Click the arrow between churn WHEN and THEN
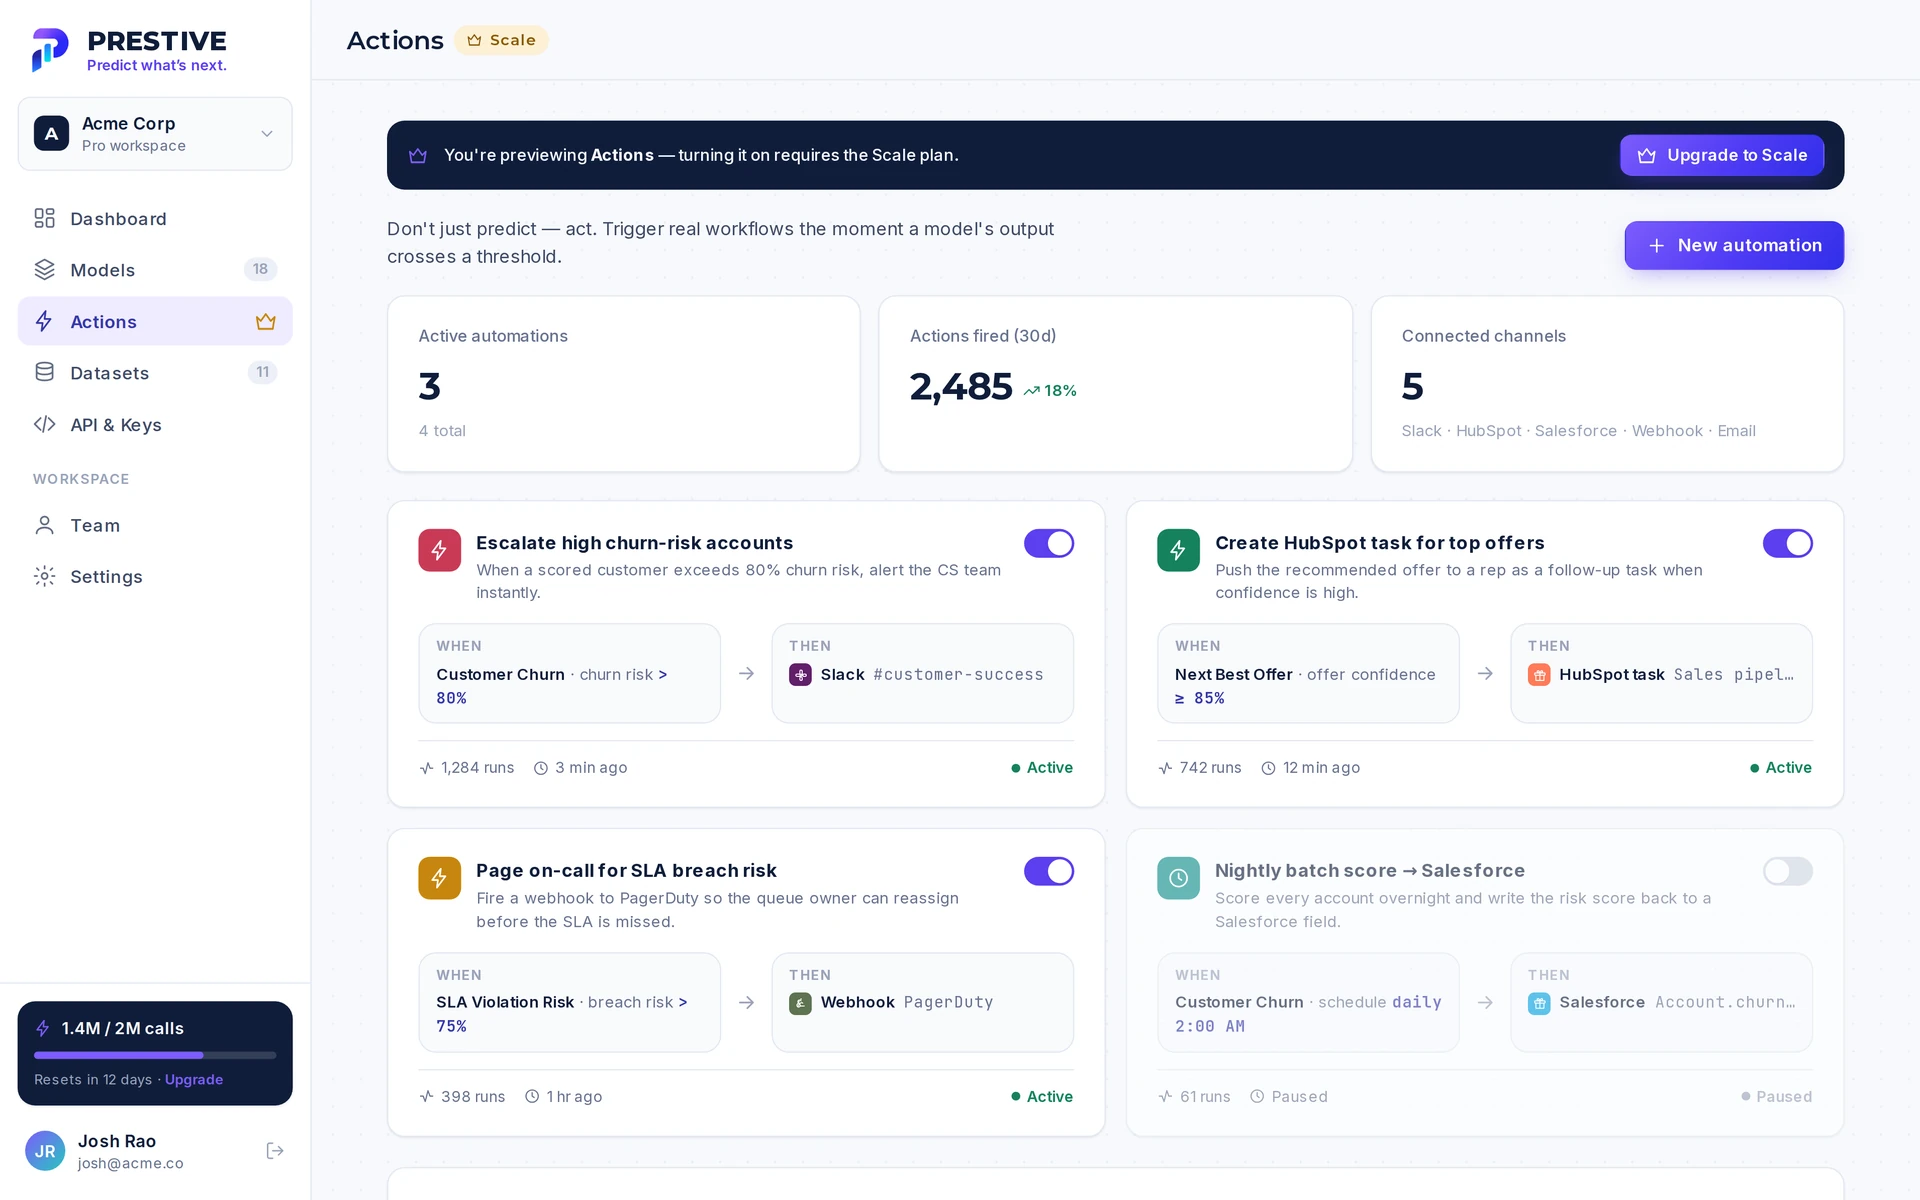Viewport: 1920px width, 1200px height. click(x=746, y=674)
